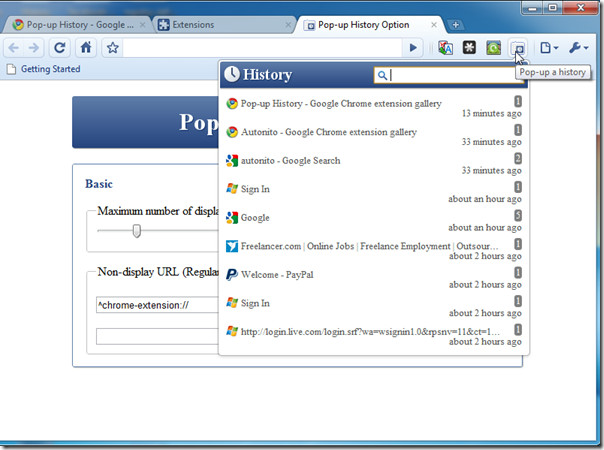Open a new tab with plus button
This screenshot has width=604, height=450.
[x=455, y=25]
